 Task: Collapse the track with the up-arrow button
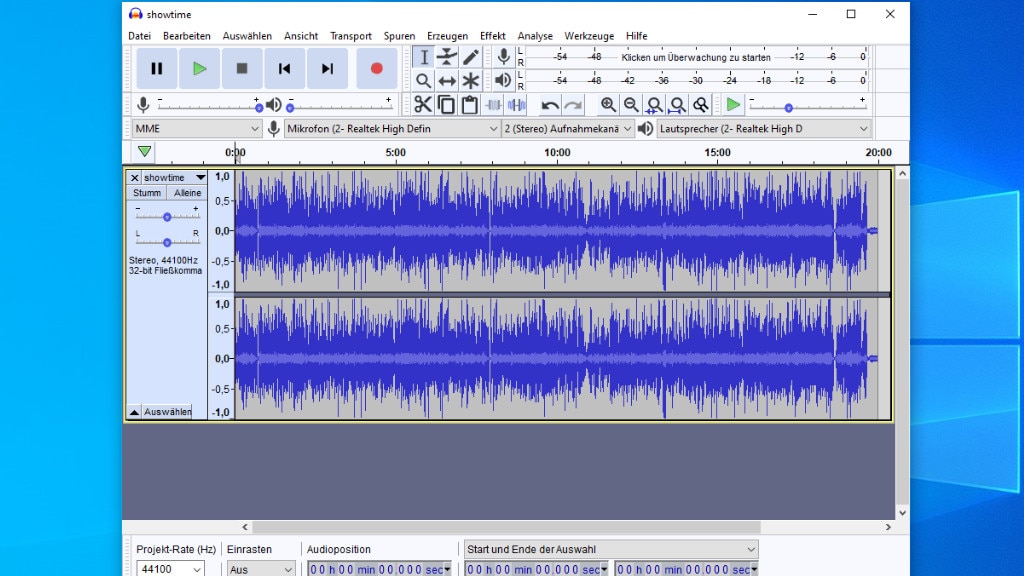(134, 412)
